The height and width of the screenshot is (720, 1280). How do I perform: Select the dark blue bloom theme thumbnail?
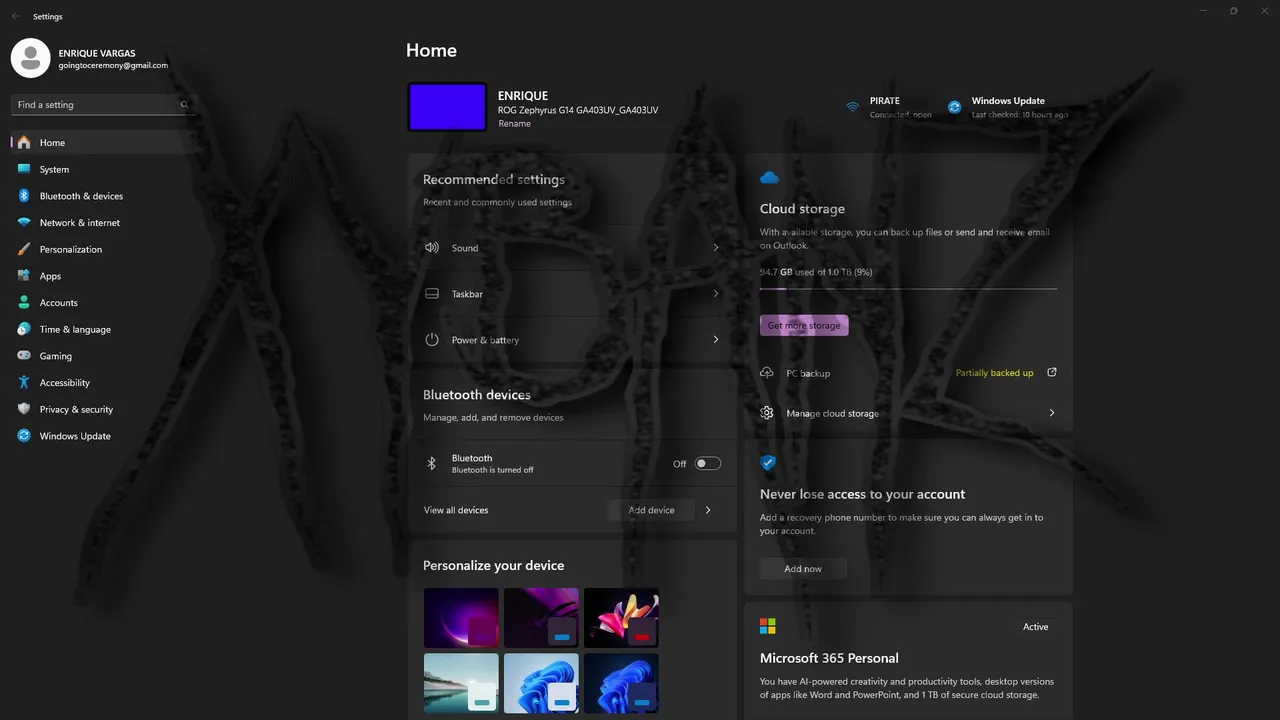tap(621, 684)
